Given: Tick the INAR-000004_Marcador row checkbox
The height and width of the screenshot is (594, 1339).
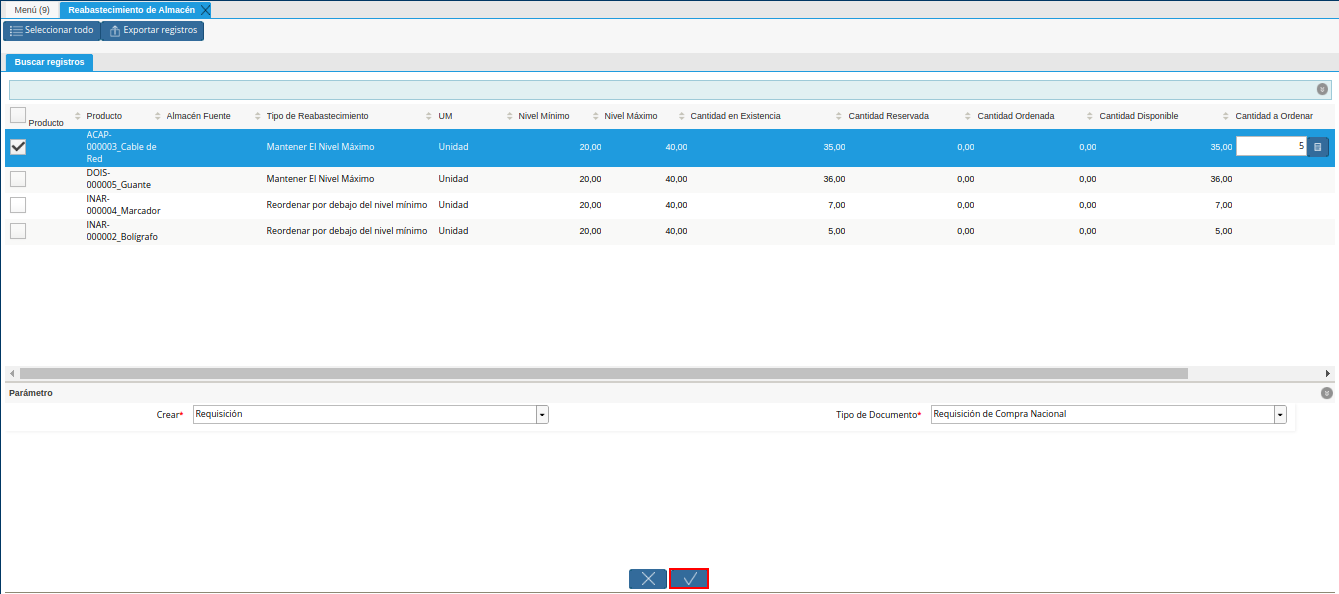Looking at the screenshot, I should pyautogui.click(x=18, y=205).
